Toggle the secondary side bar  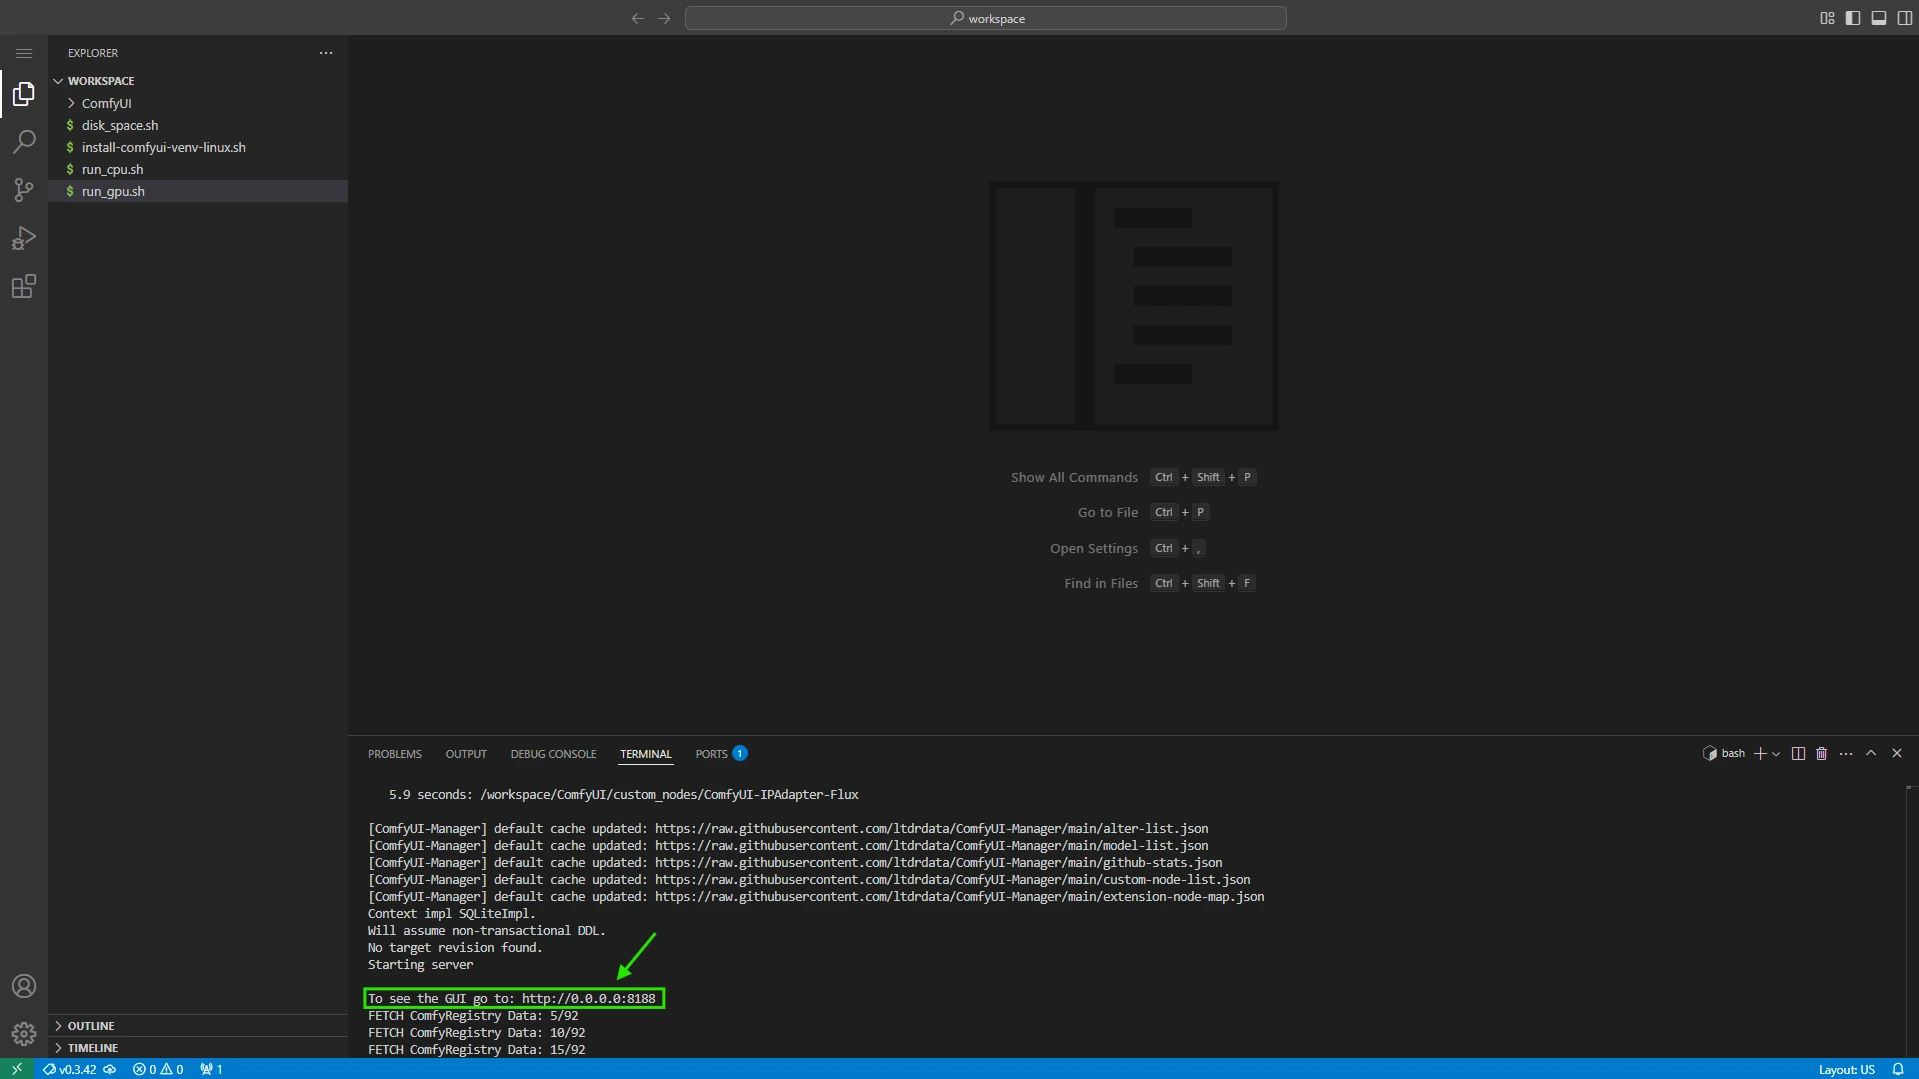1905,18
